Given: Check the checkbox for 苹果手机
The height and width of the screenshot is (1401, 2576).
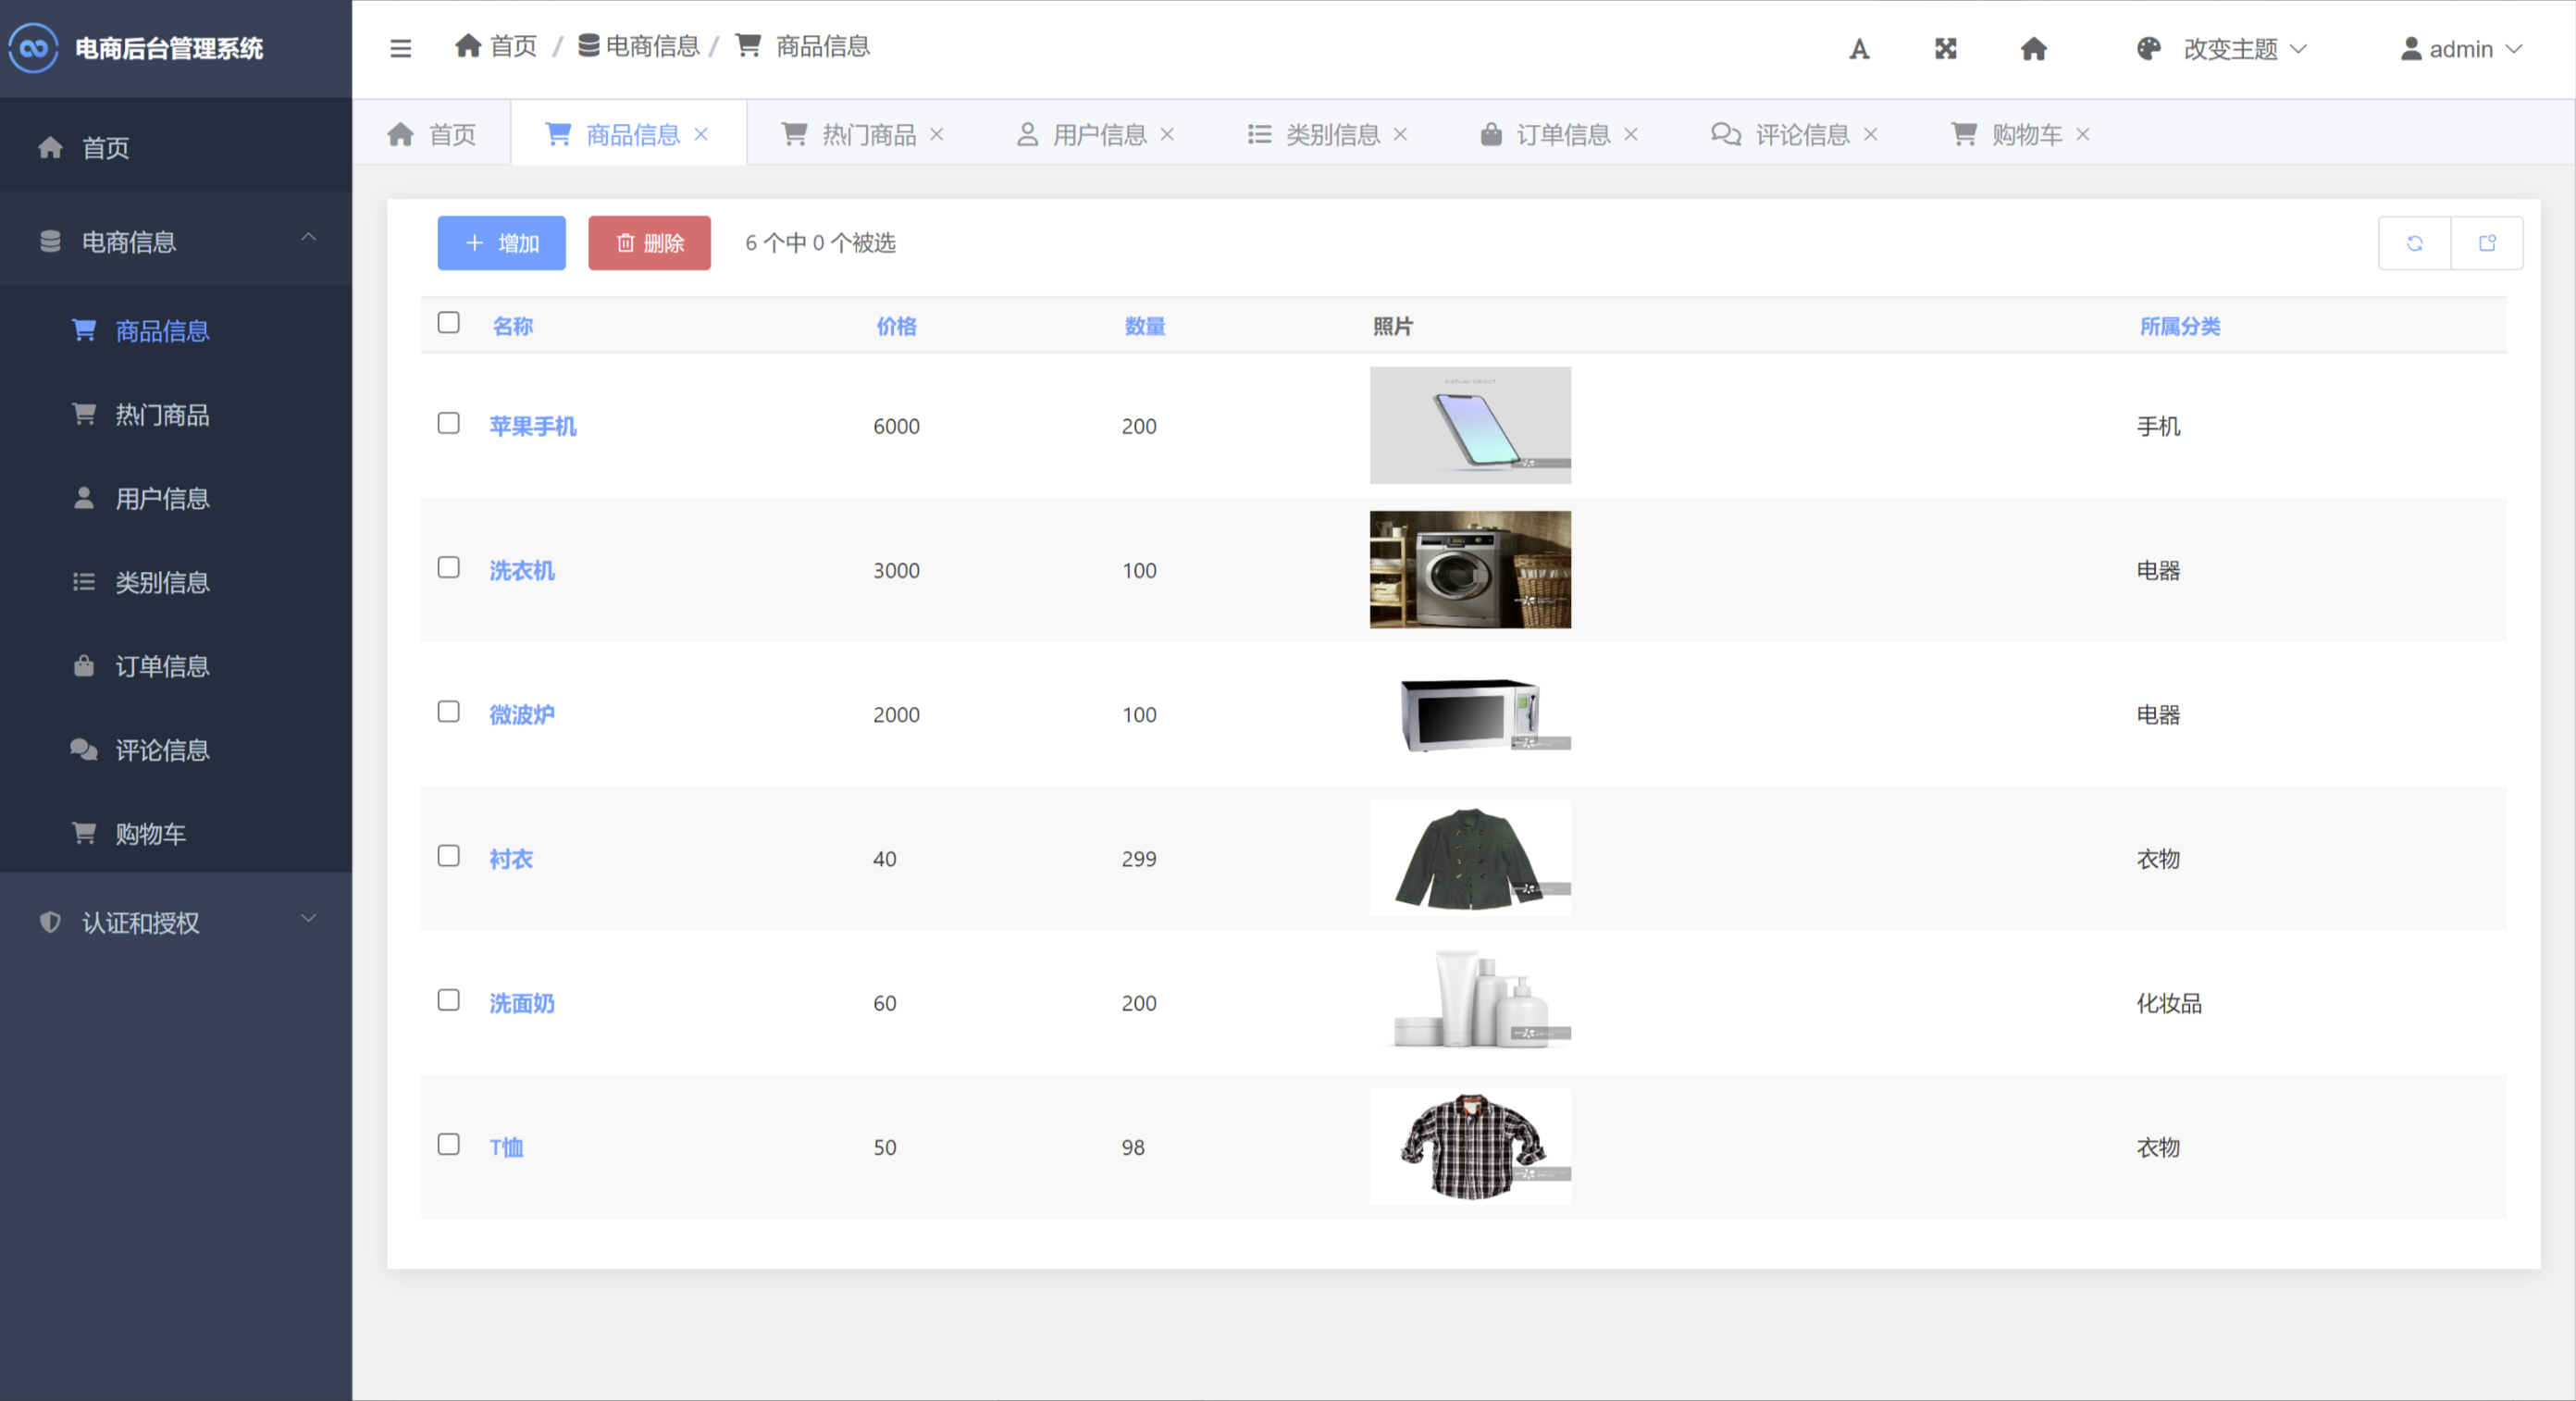Looking at the screenshot, I should click(x=448, y=423).
